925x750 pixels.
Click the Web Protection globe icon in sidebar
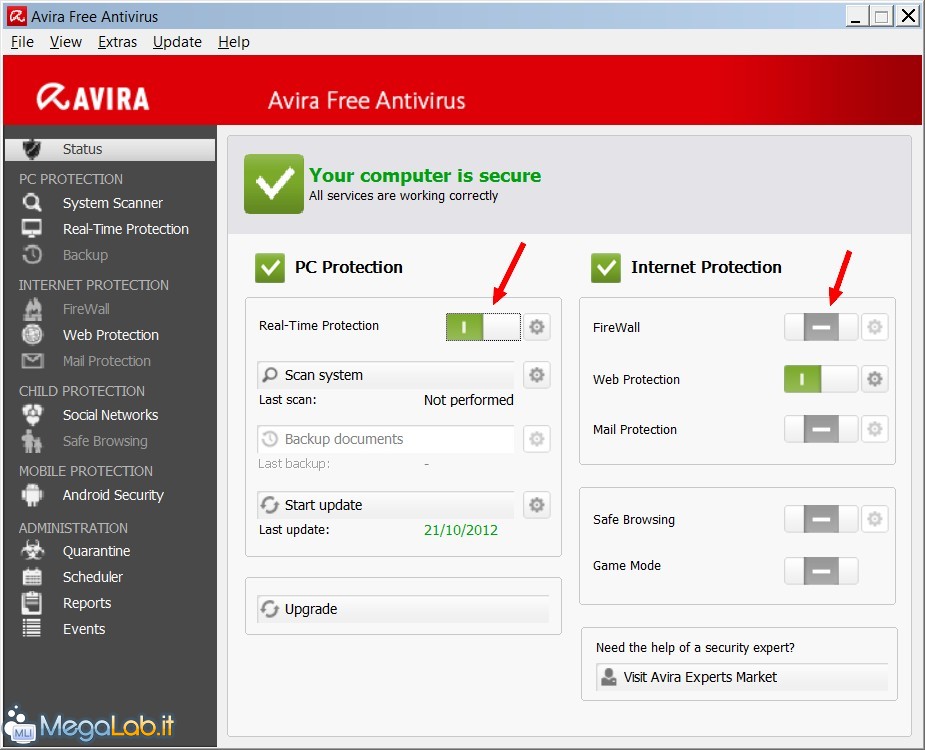[32, 335]
